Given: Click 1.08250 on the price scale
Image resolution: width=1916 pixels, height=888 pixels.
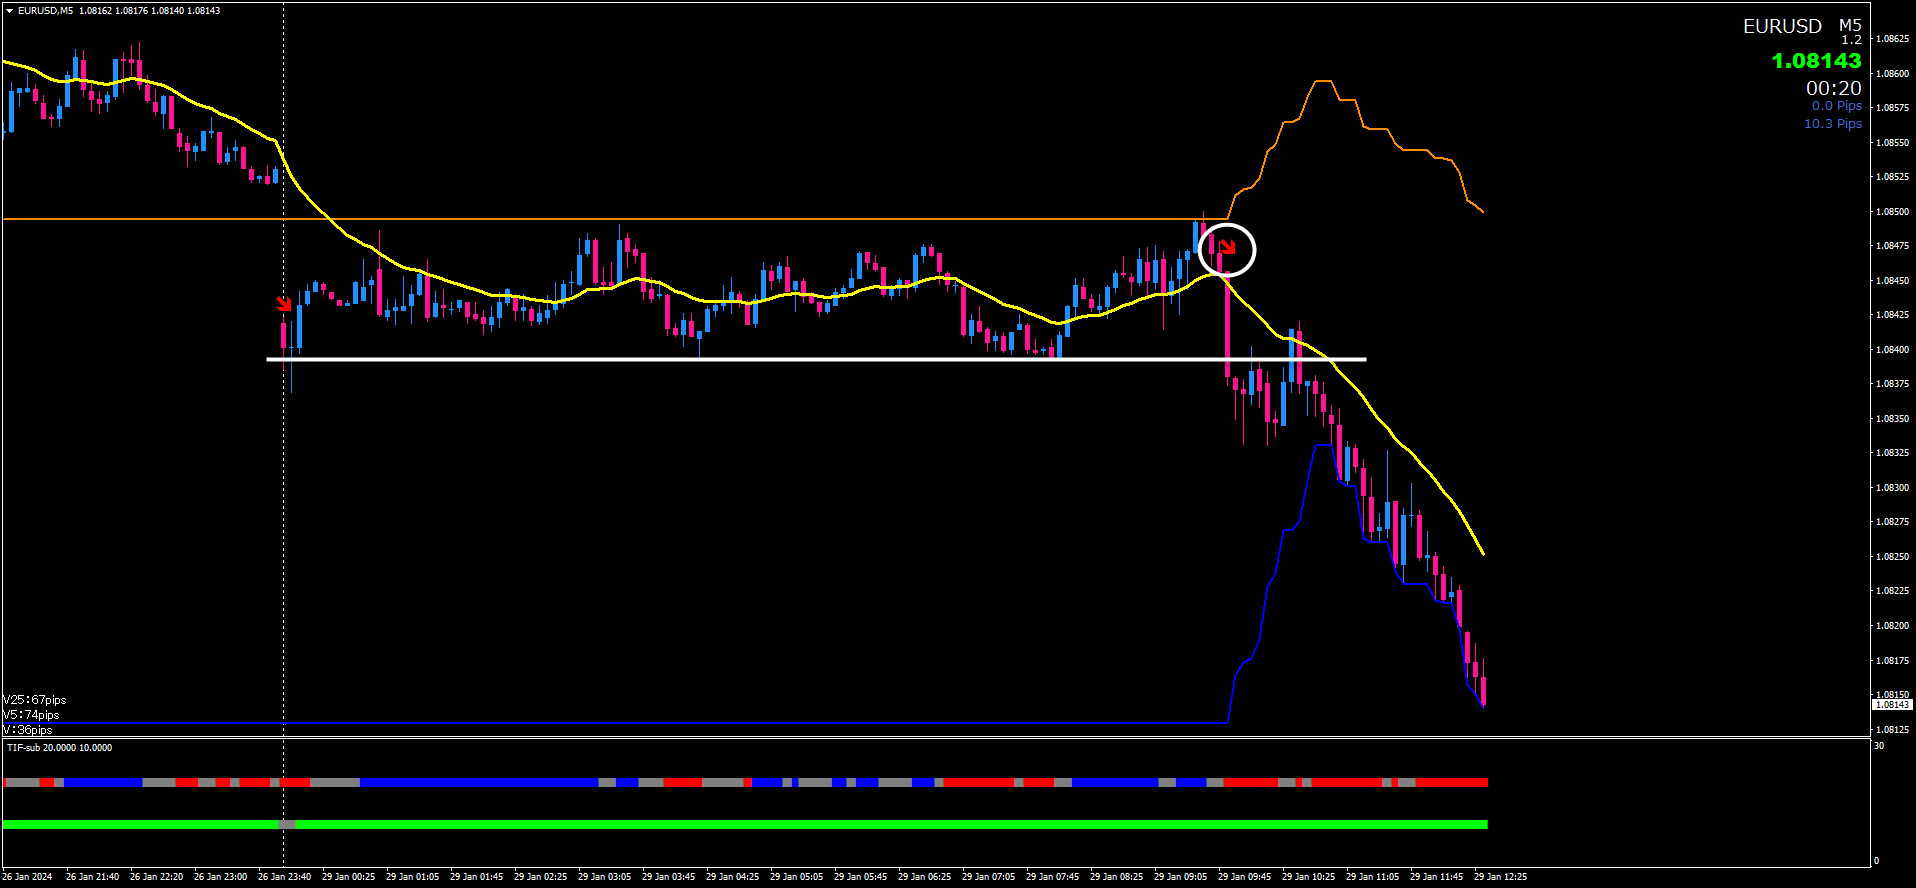Looking at the screenshot, I should coord(1892,557).
